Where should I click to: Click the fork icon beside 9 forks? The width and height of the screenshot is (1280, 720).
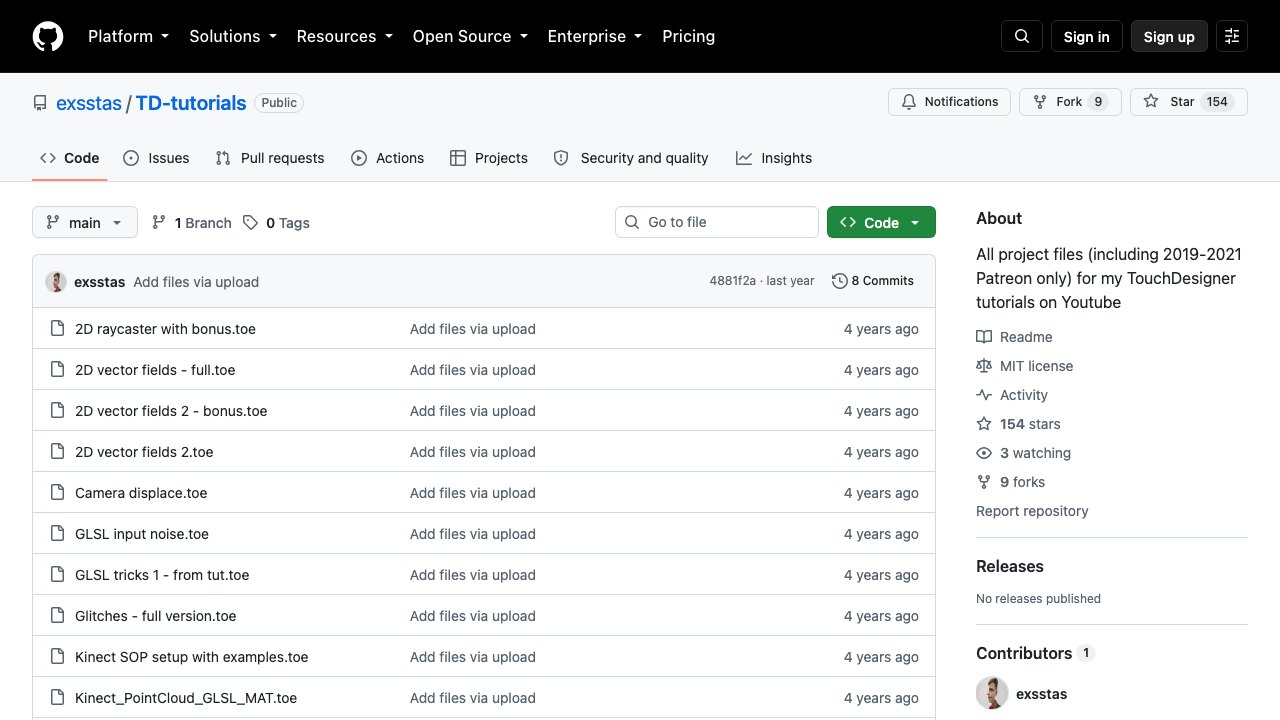[x=984, y=482]
